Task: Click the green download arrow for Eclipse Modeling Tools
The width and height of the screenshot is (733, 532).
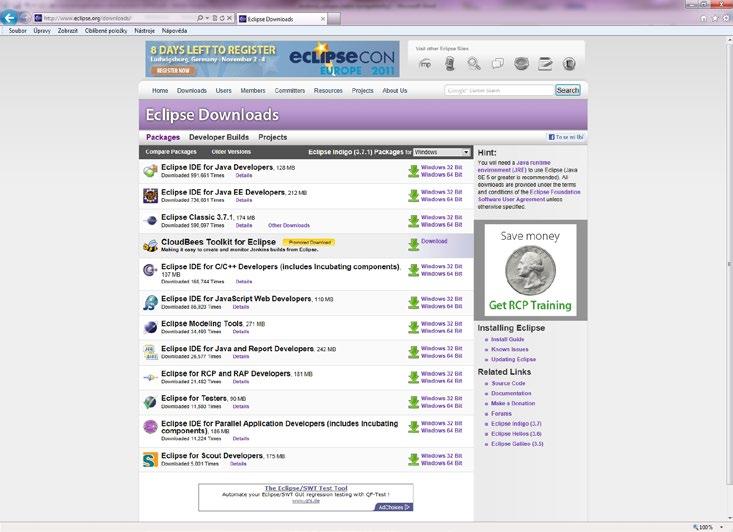Action: (x=413, y=327)
